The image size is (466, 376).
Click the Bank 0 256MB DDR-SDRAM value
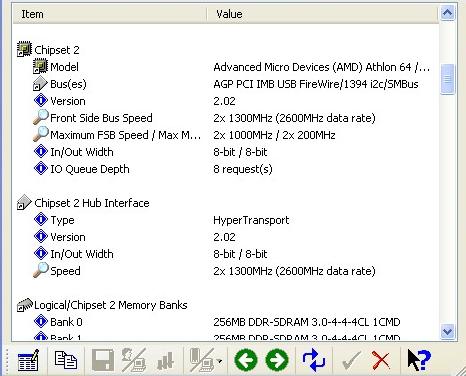307,322
